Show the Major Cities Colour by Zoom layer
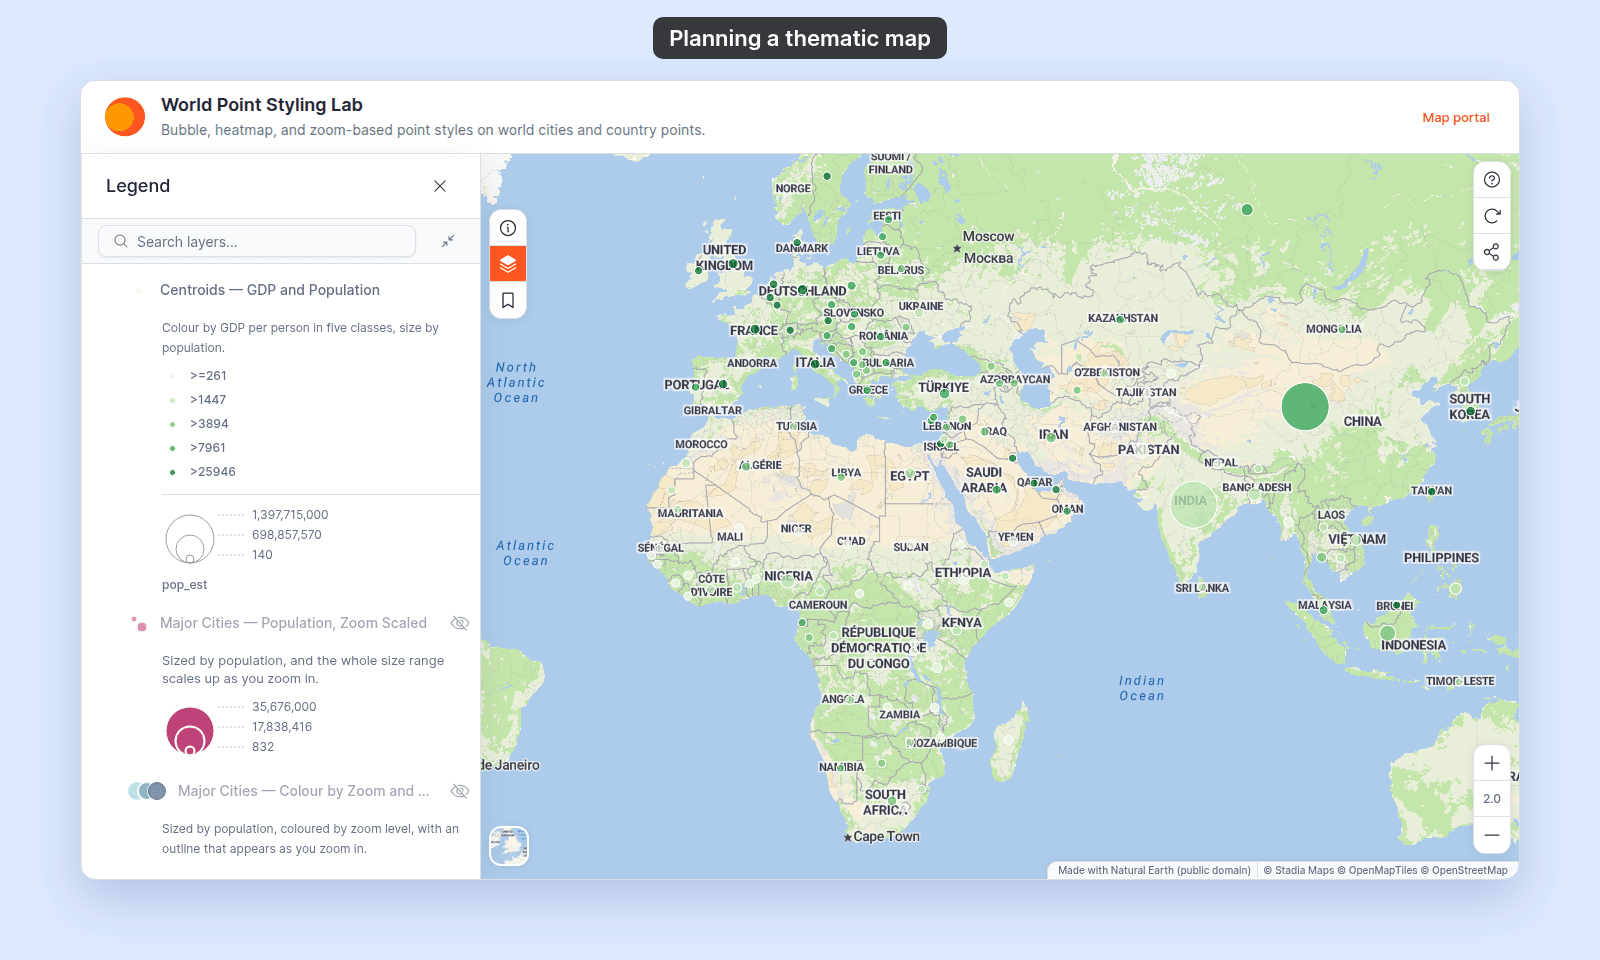Viewport: 1600px width, 960px height. pyautogui.click(x=460, y=791)
